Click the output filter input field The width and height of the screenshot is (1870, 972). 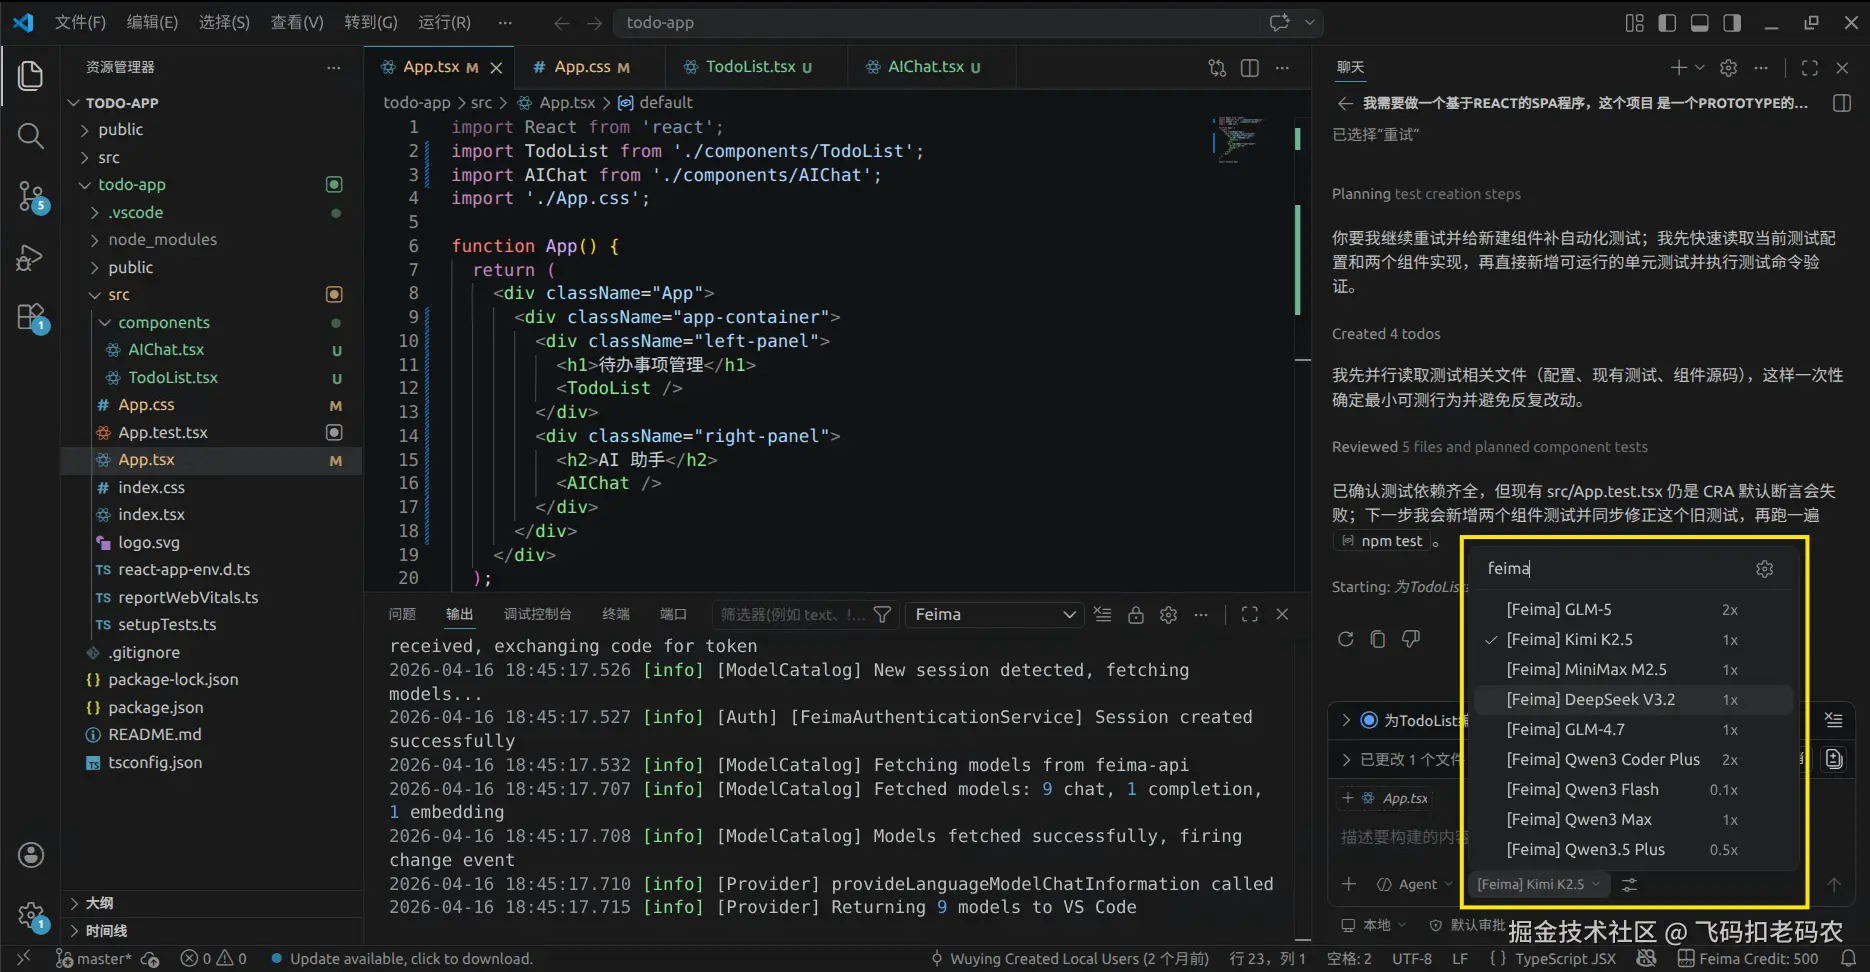tap(792, 615)
